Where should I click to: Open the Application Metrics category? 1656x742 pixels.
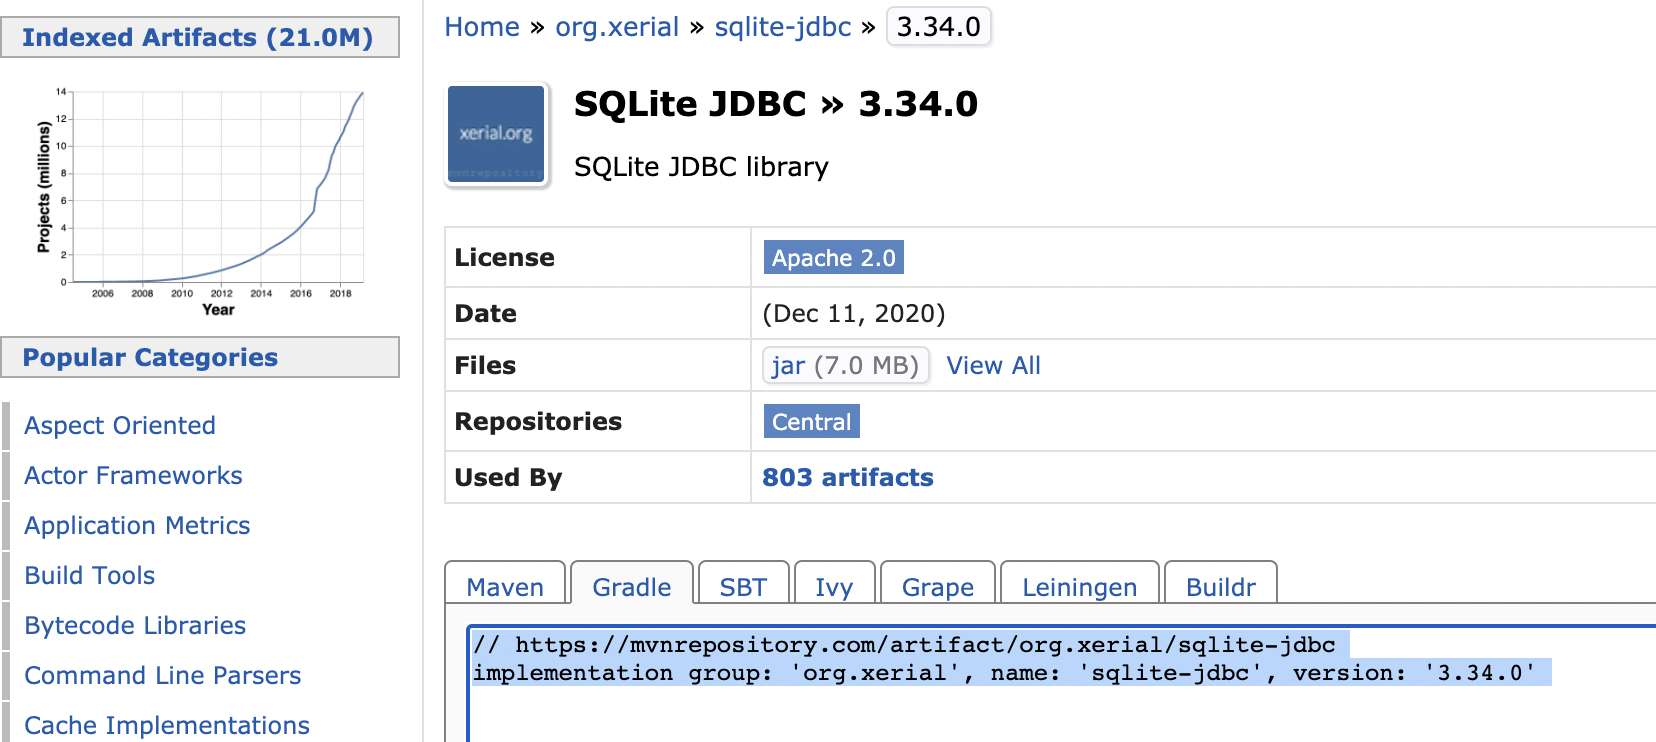pyautogui.click(x=137, y=525)
